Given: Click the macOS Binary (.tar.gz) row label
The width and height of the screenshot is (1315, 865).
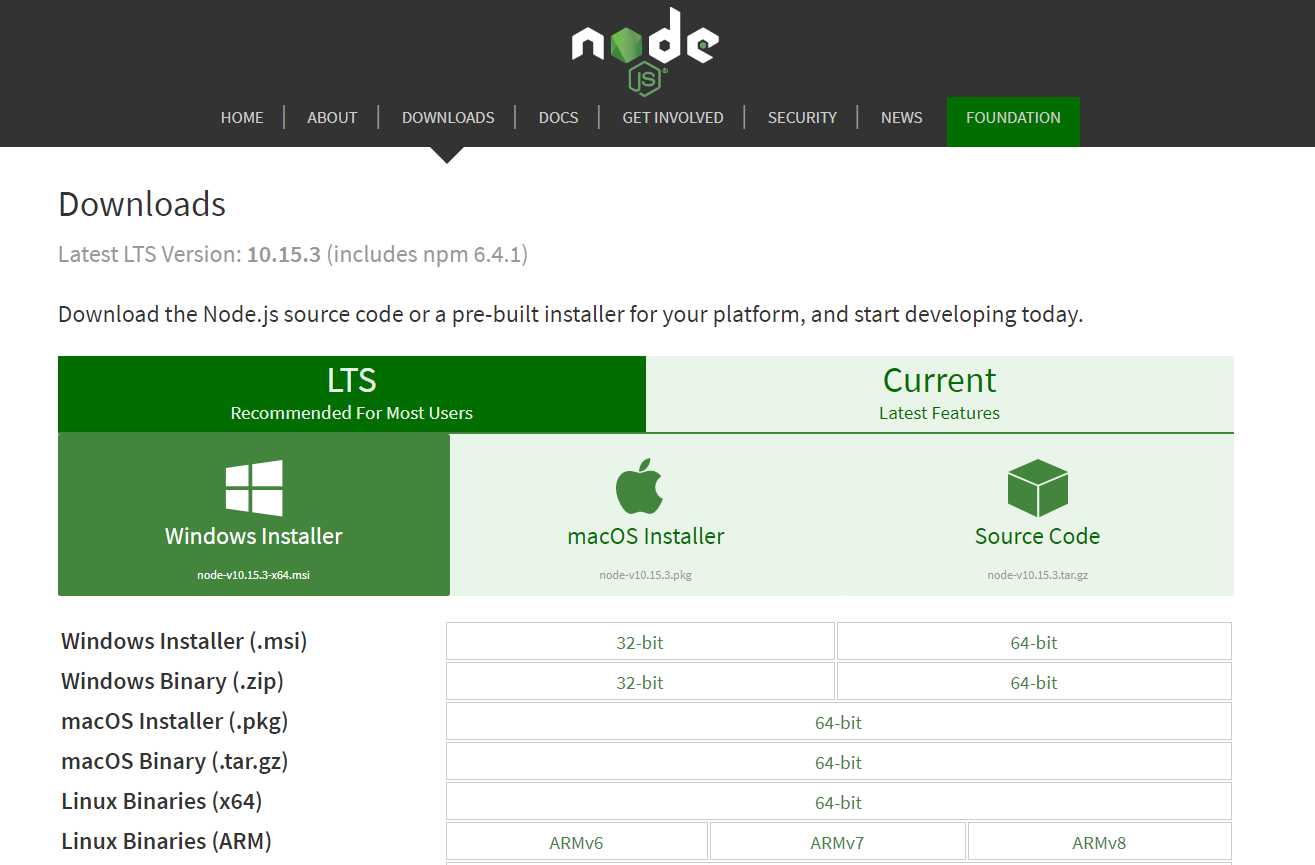Looking at the screenshot, I should pyautogui.click(x=175, y=761).
